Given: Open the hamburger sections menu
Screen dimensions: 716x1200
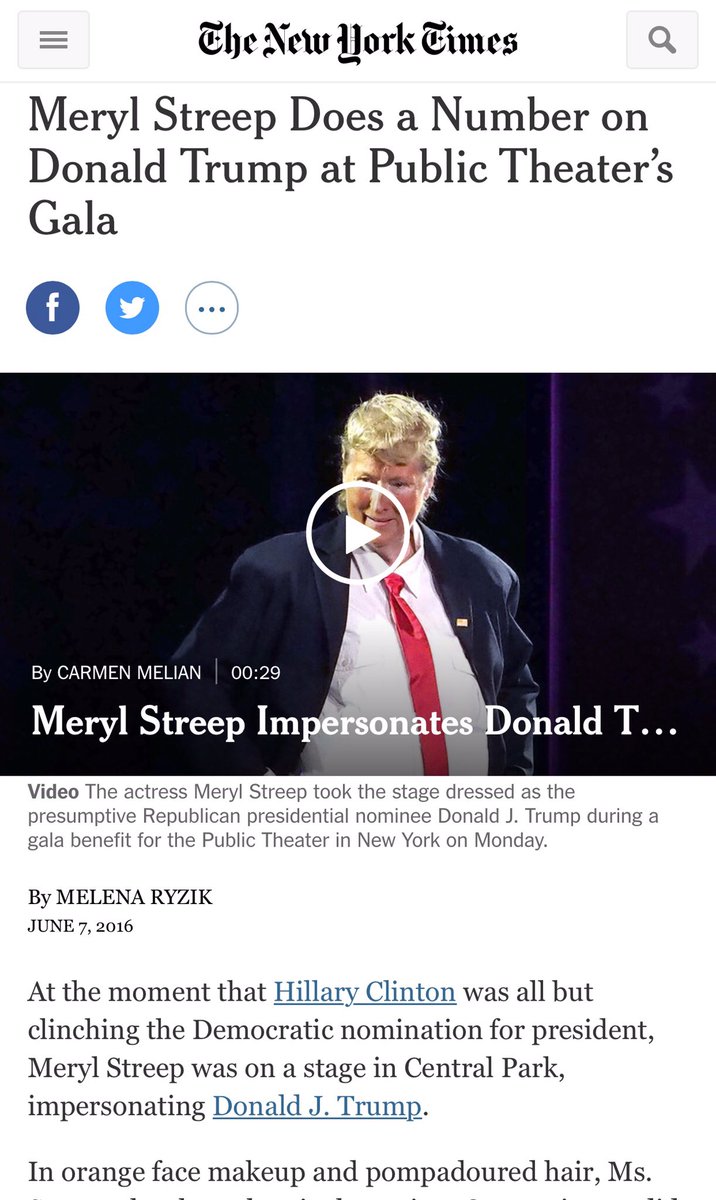Looking at the screenshot, I should coord(53,40).
